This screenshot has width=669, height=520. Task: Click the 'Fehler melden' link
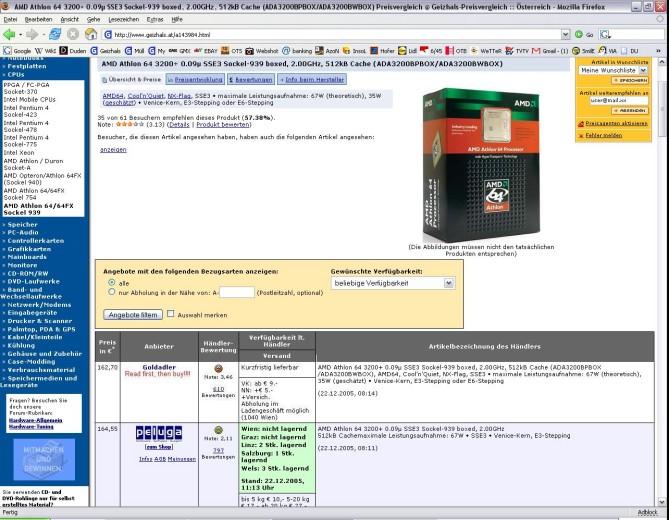point(604,135)
